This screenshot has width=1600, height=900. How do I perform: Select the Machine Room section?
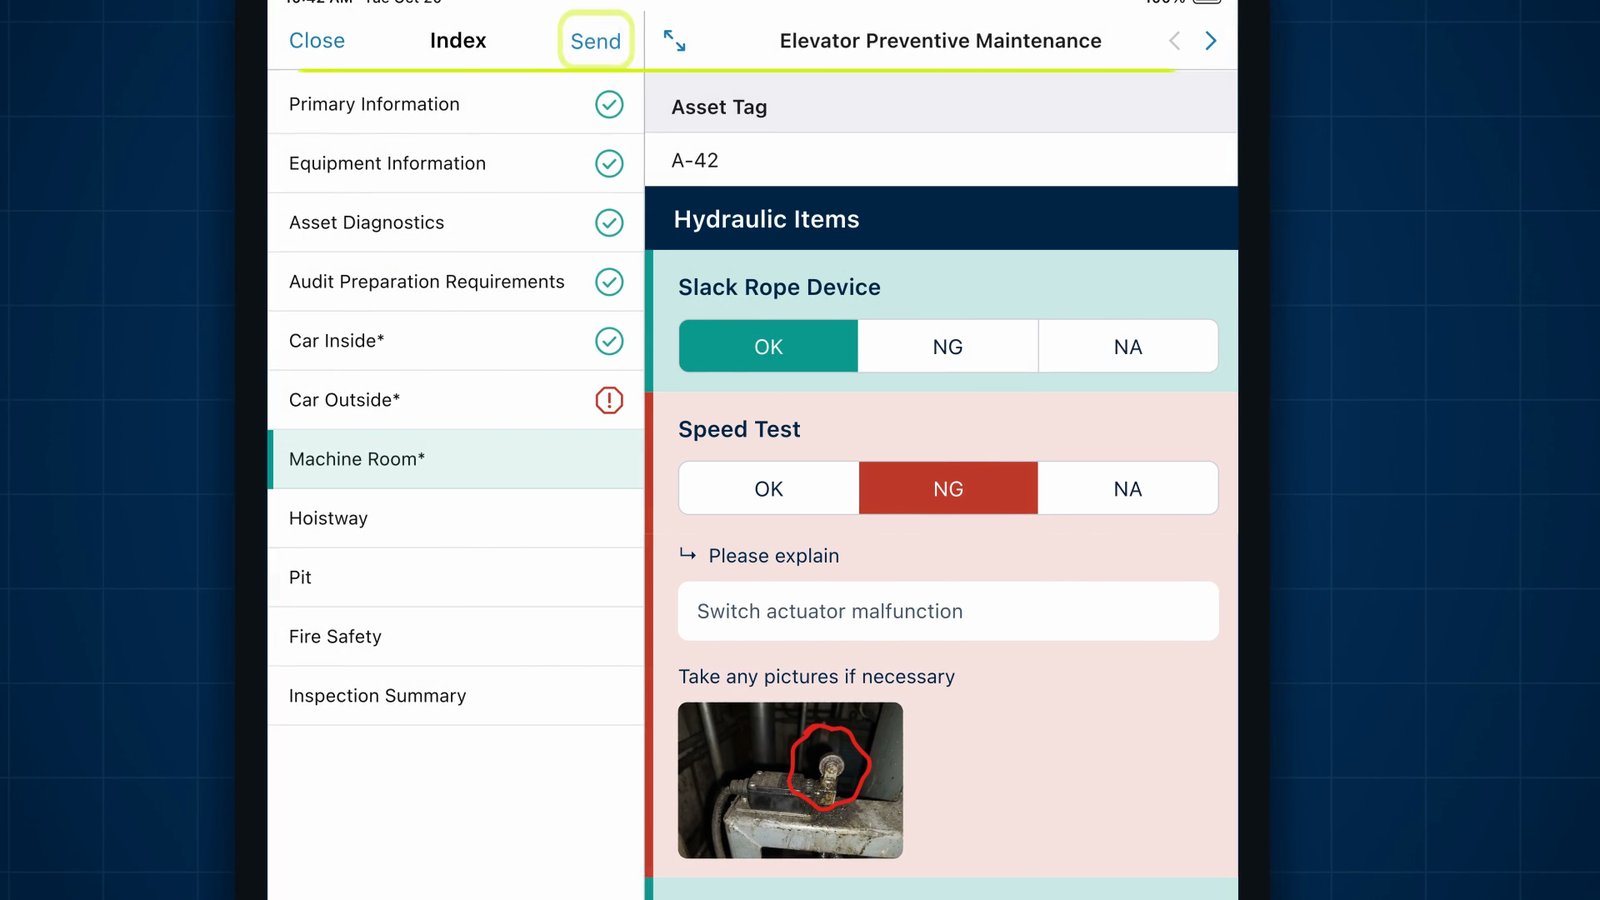tap(456, 459)
